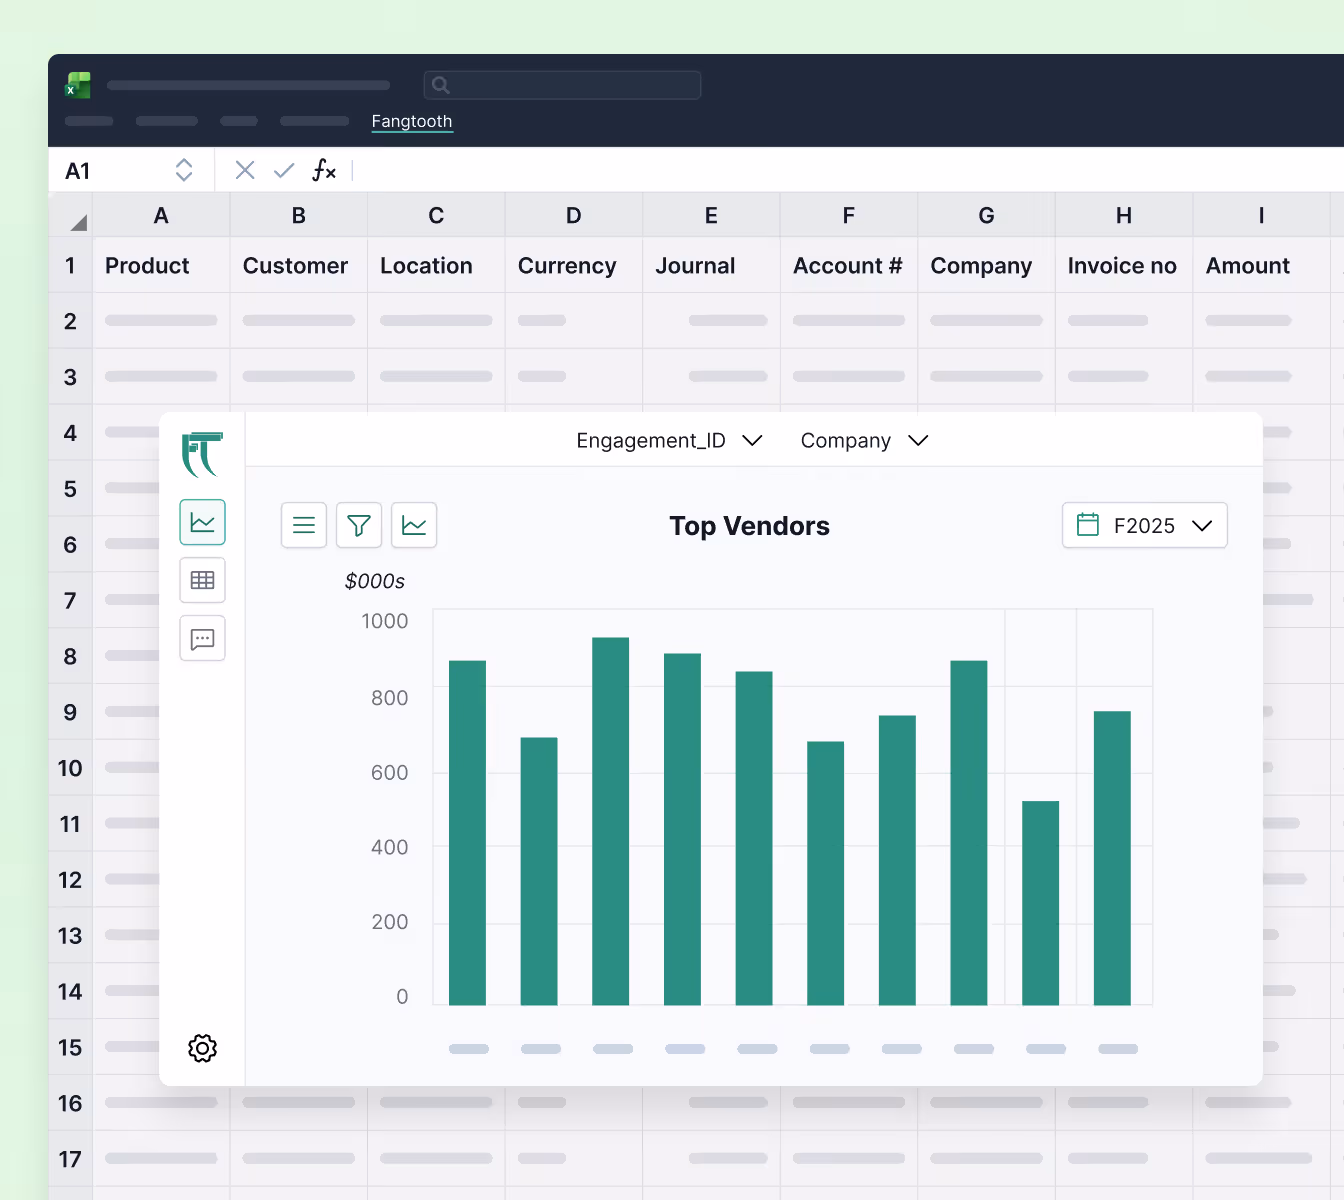The height and width of the screenshot is (1200, 1344).
Task: Click the filter funnel button
Action: point(359,525)
